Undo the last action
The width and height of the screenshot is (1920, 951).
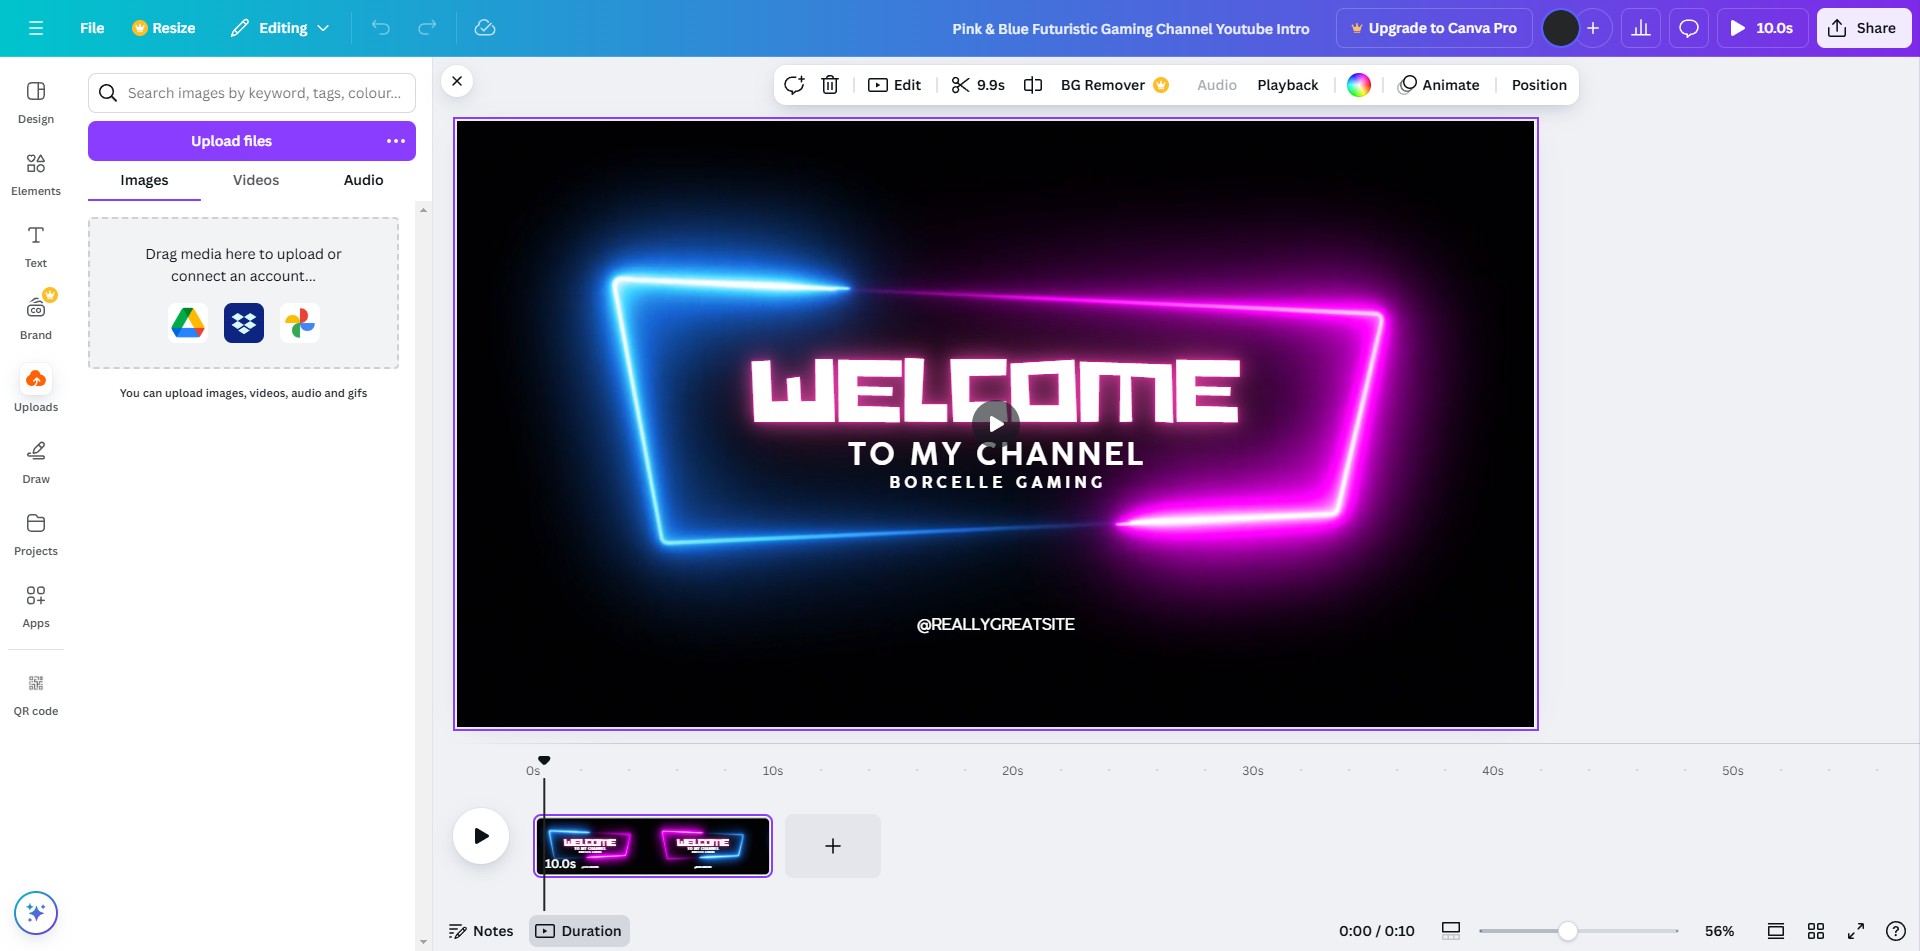[x=381, y=28]
